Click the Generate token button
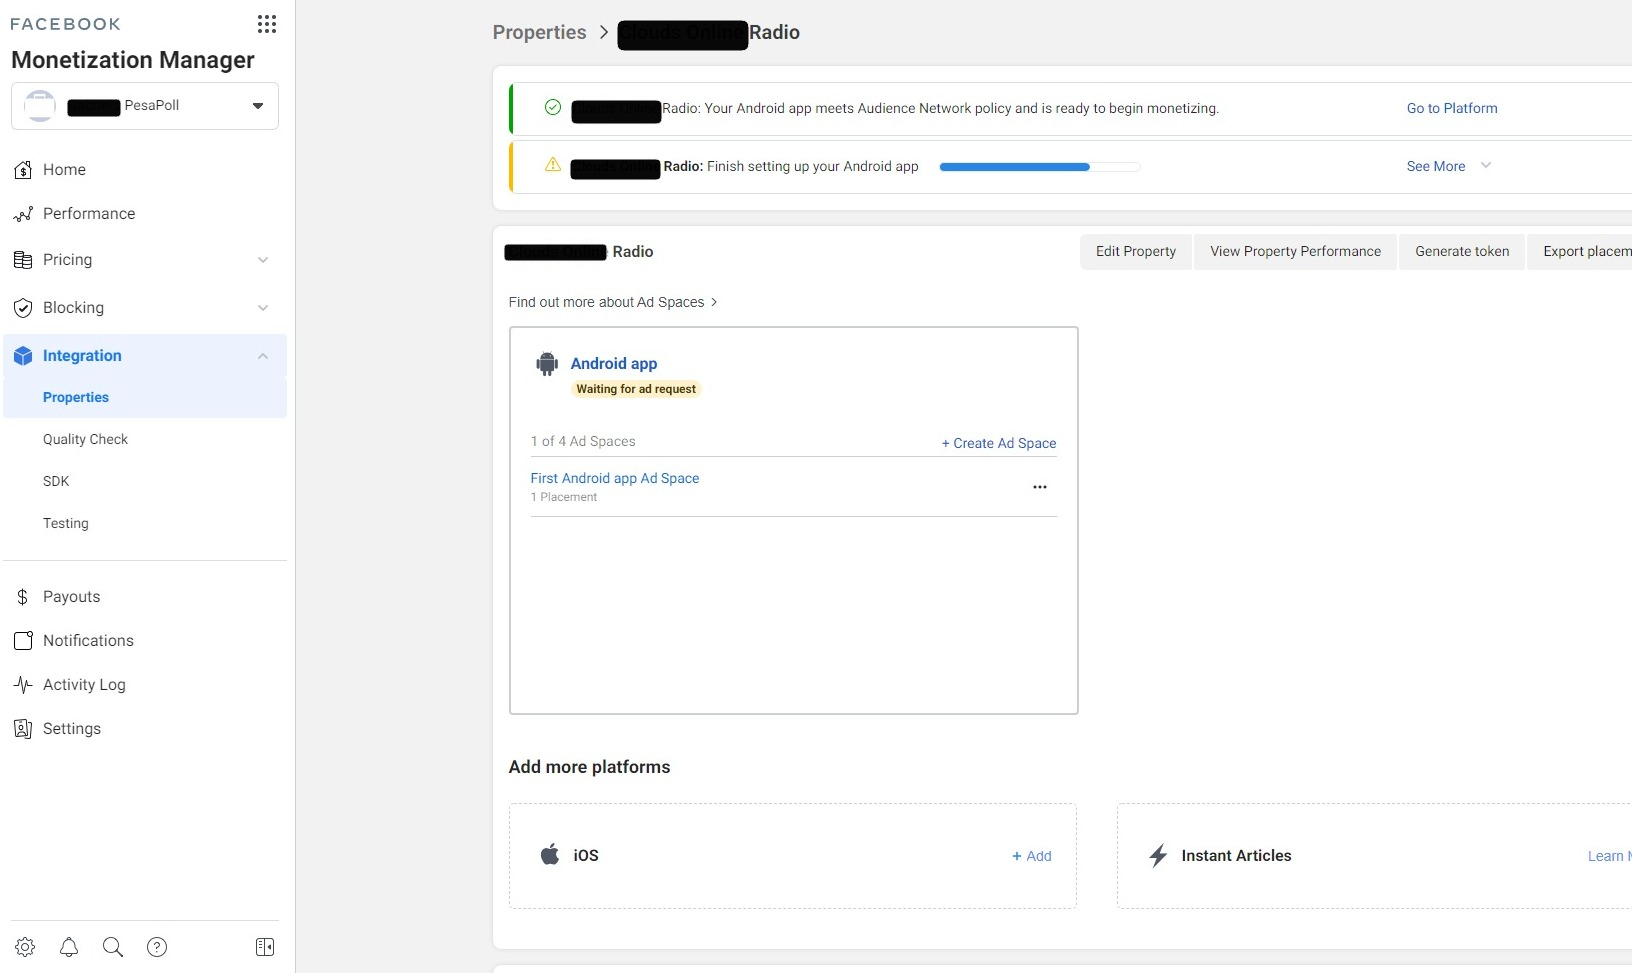The width and height of the screenshot is (1632, 973). pyautogui.click(x=1462, y=252)
